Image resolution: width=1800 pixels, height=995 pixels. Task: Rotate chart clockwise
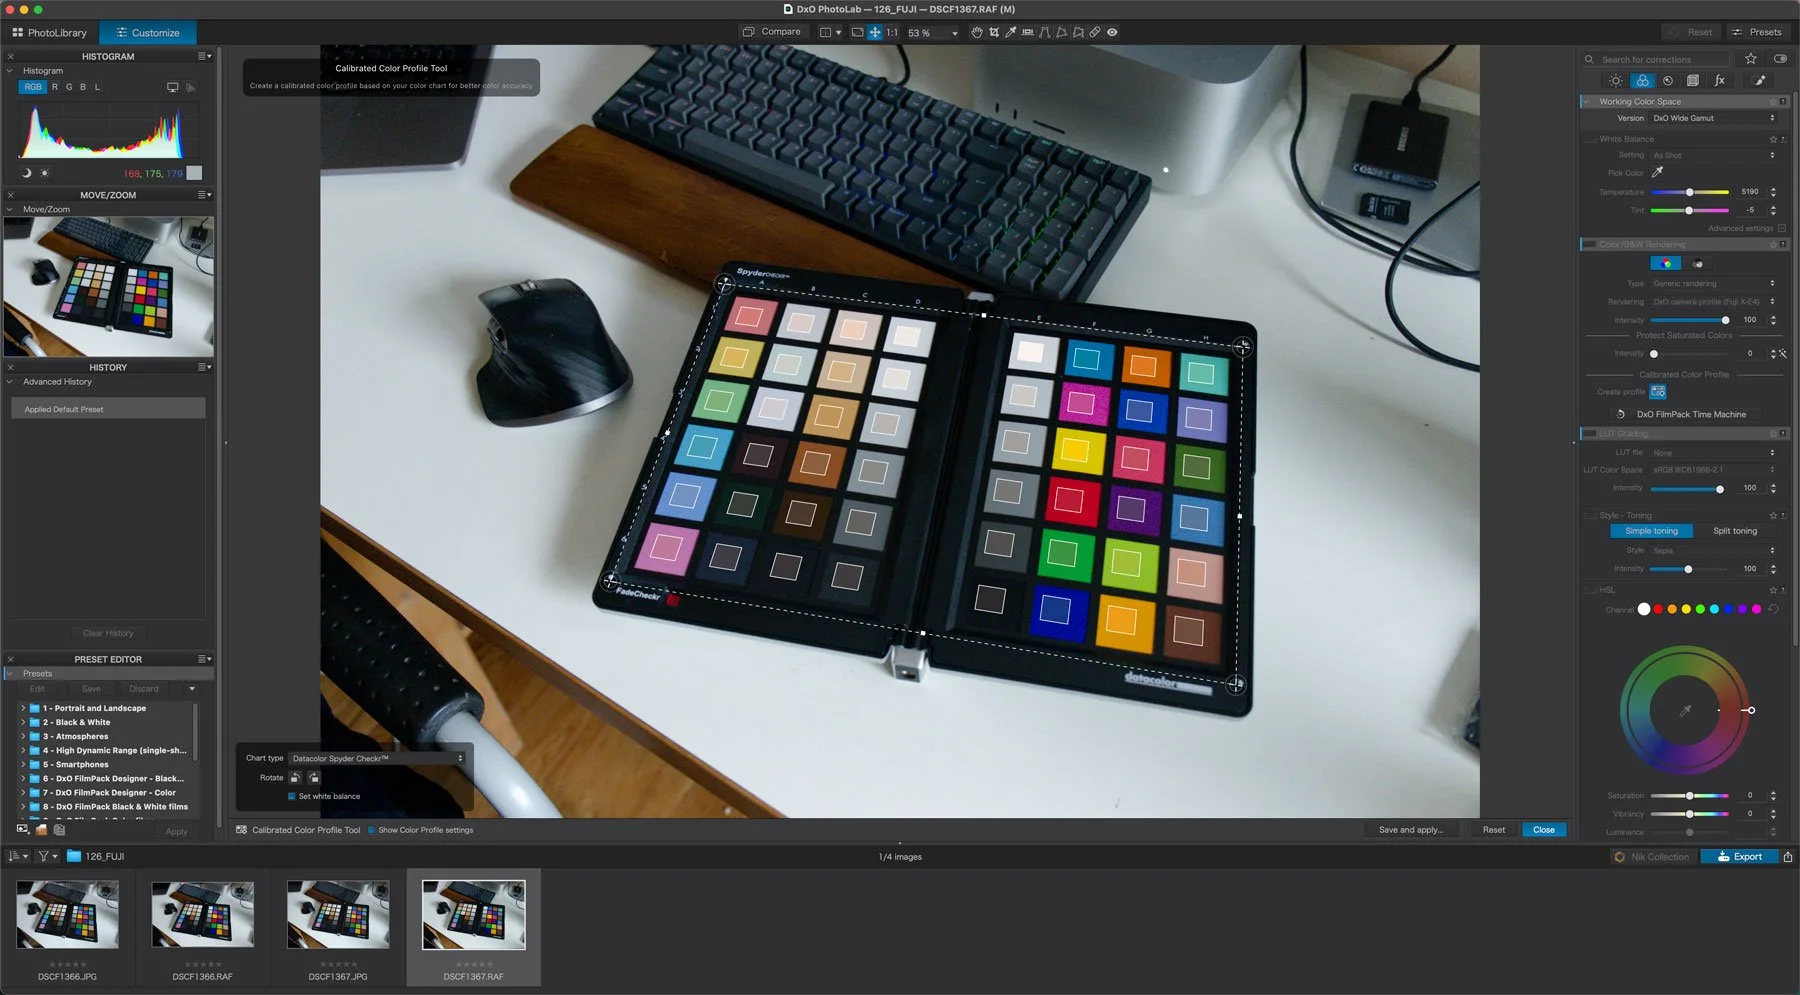pyautogui.click(x=314, y=777)
